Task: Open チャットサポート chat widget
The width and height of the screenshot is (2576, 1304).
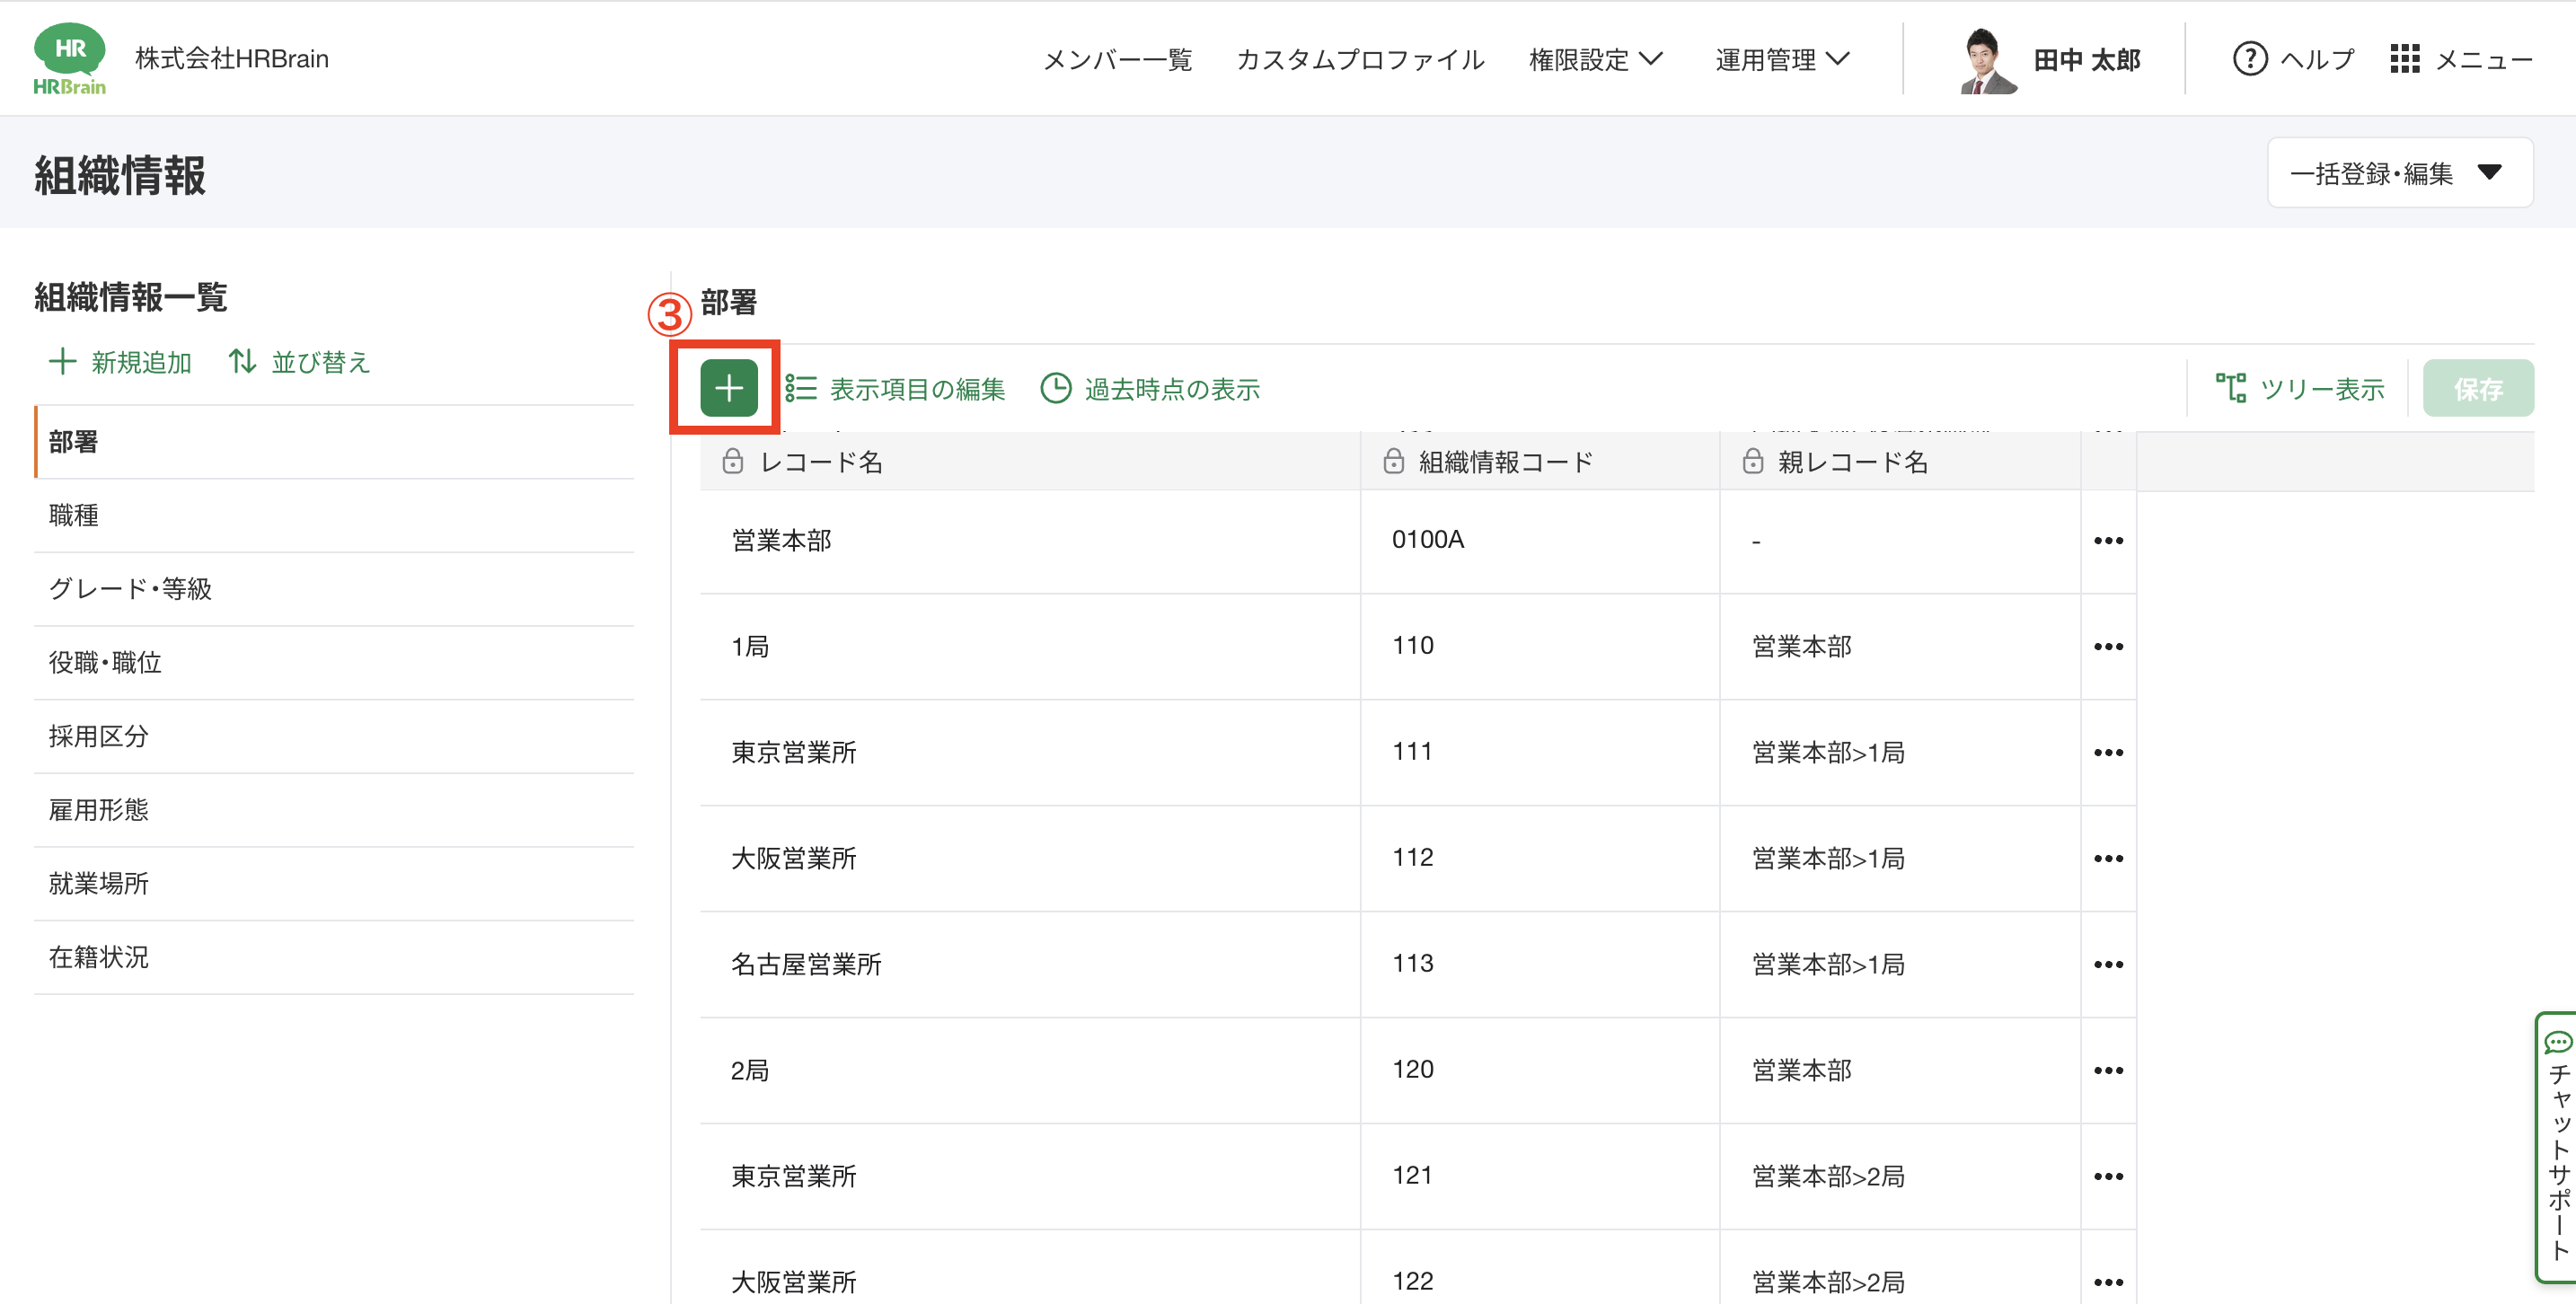Action: pos(2558,1147)
